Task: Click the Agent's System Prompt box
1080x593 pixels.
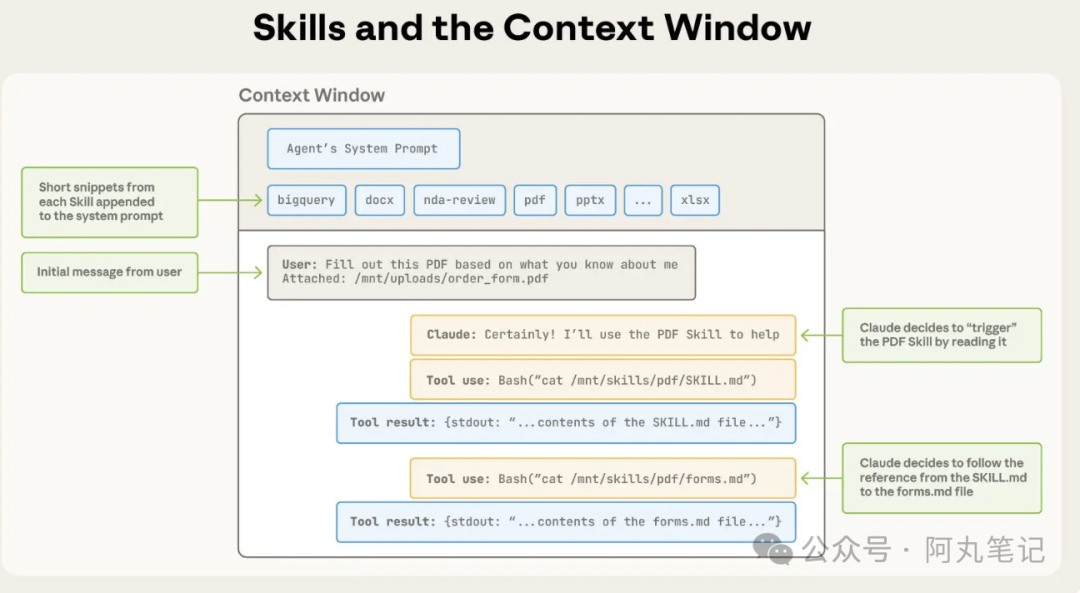Action: (363, 149)
